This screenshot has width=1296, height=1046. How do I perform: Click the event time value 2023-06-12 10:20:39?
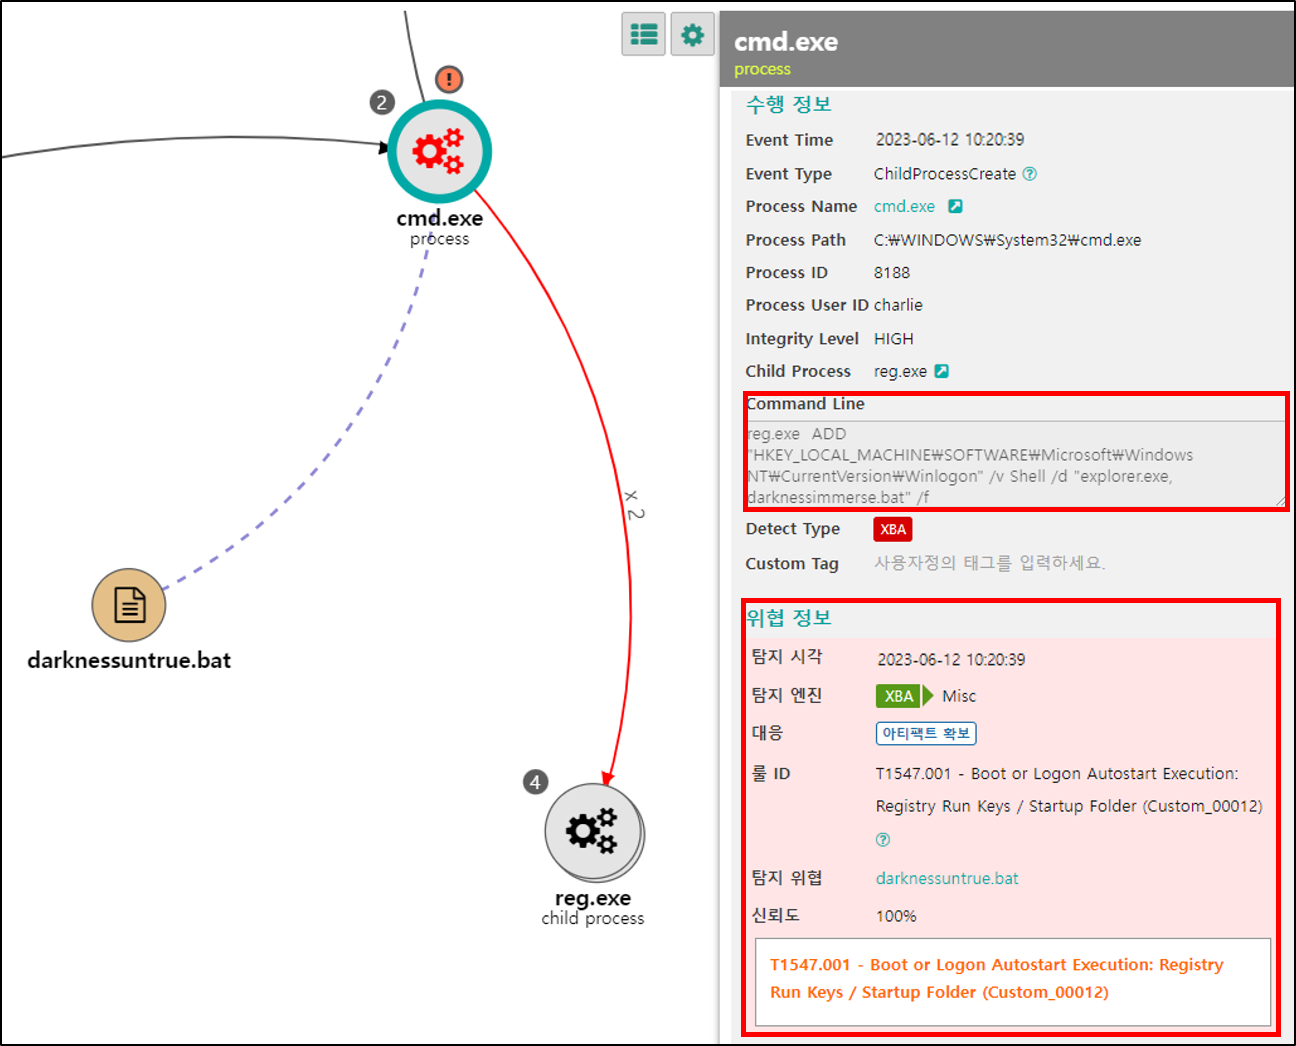point(950,140)
